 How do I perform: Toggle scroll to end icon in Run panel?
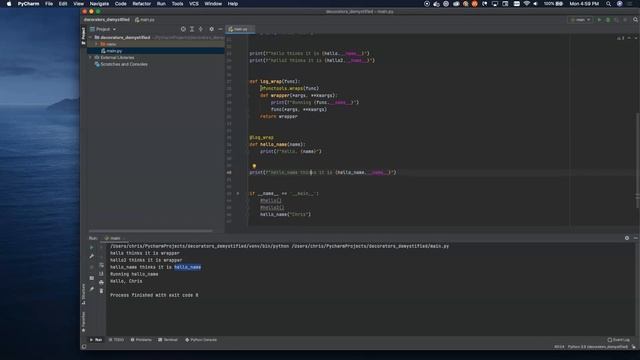101,273
